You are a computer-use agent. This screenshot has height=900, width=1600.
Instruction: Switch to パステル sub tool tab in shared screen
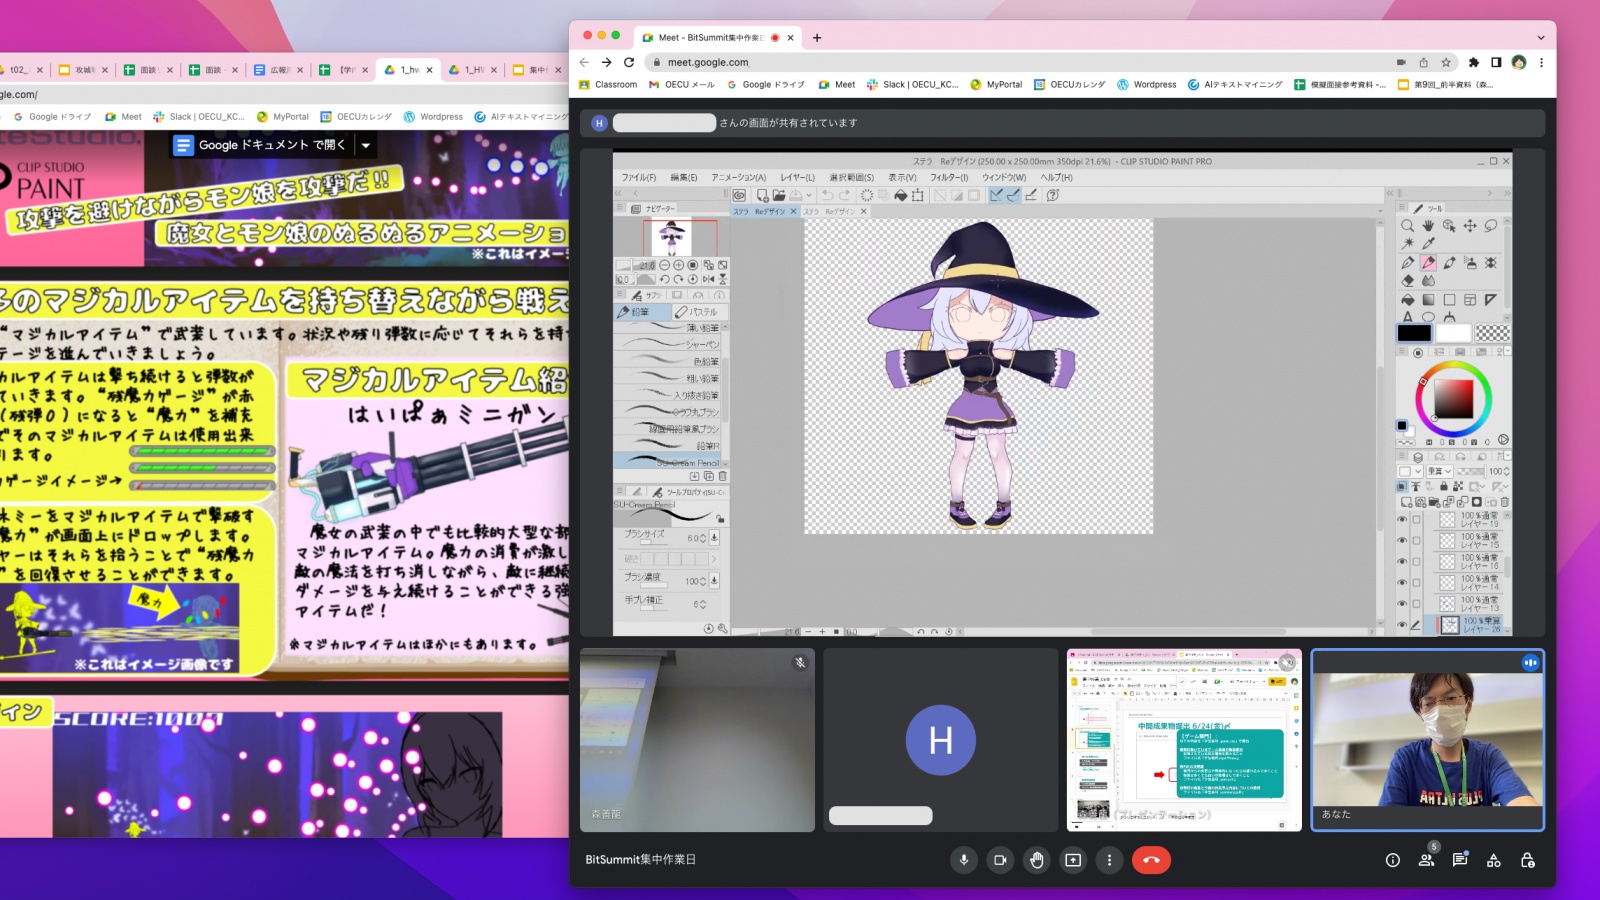pos(698,312)
